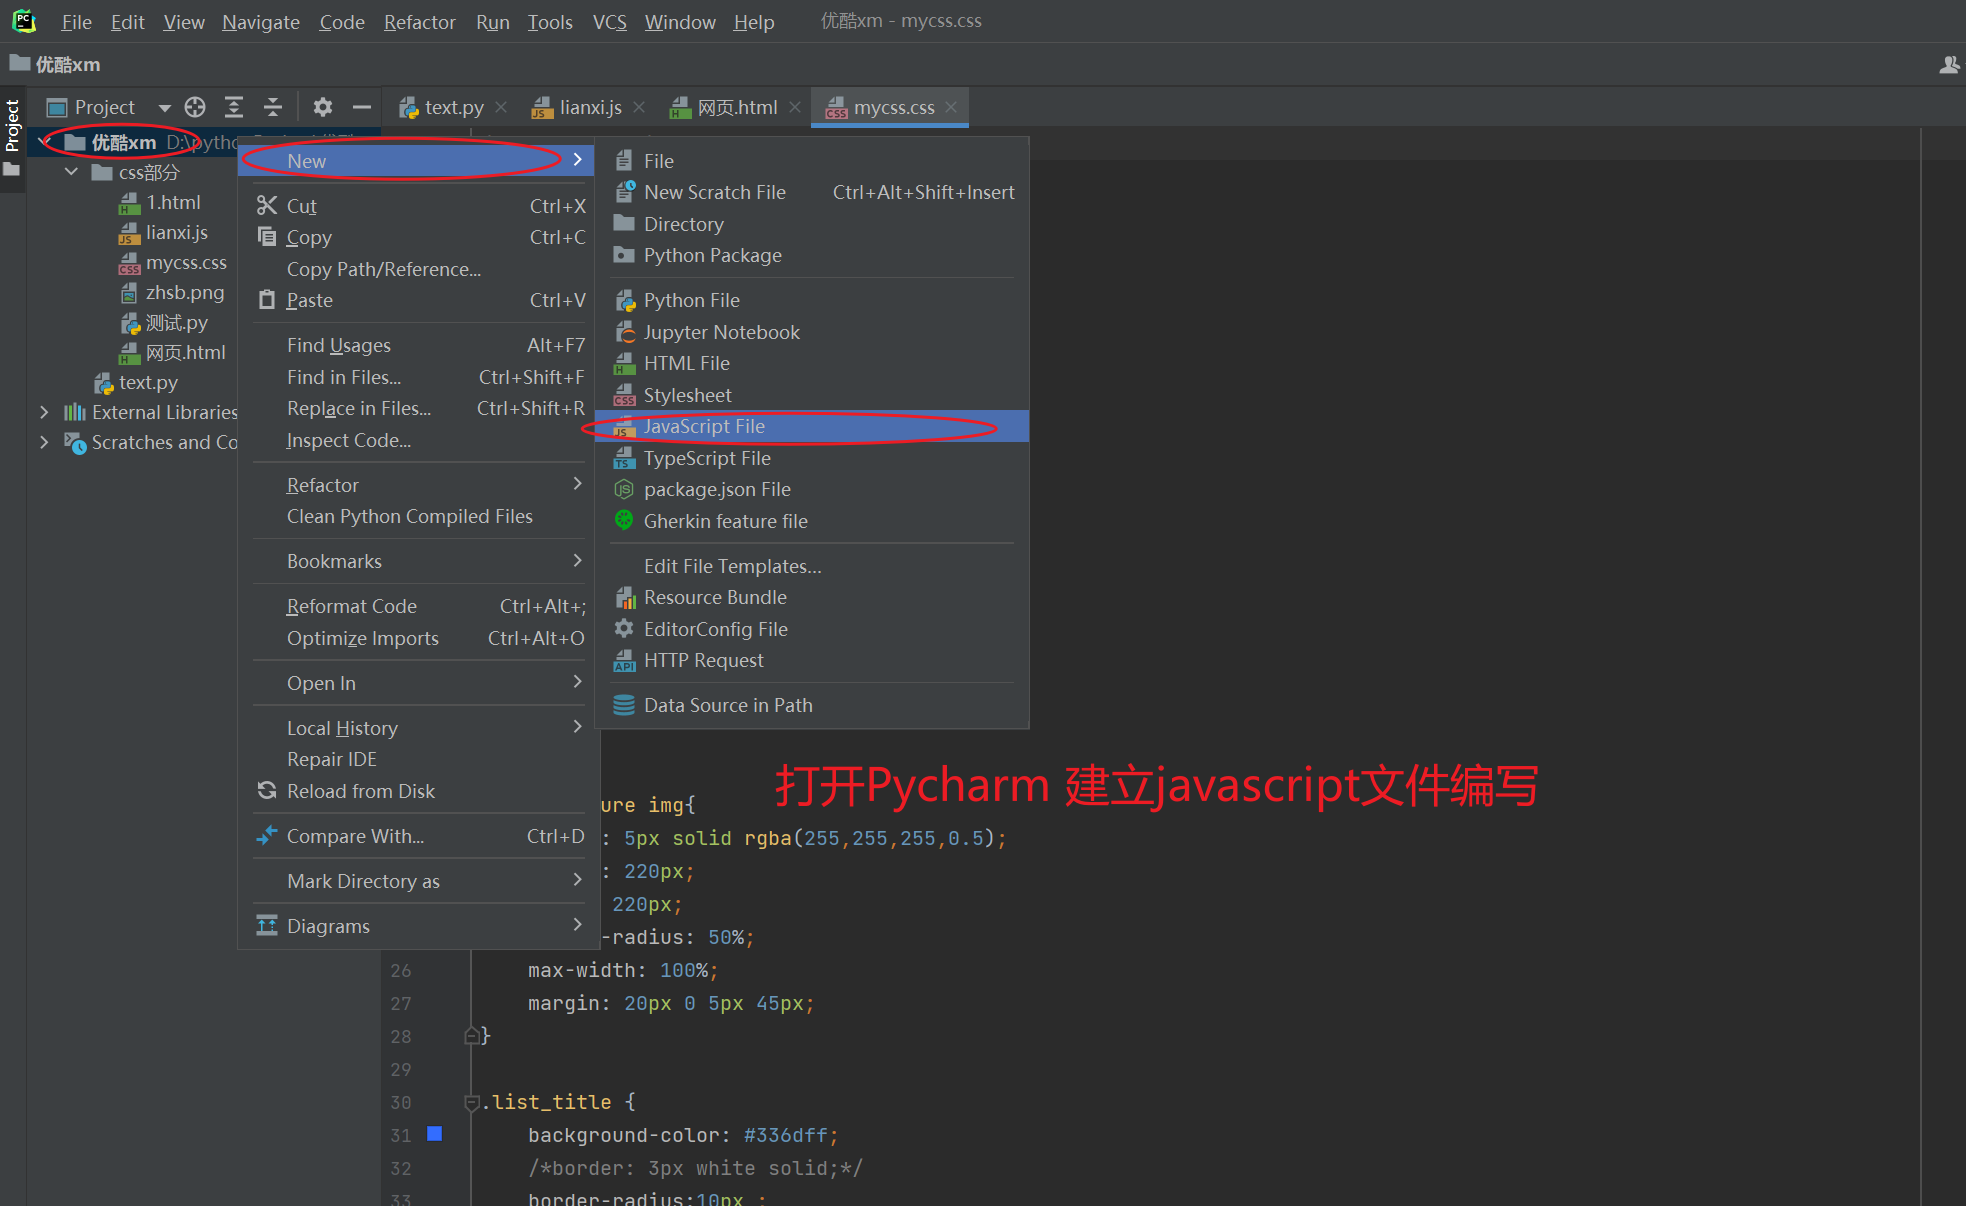Click the Gherkin feature file green icon

click(624, 520)
